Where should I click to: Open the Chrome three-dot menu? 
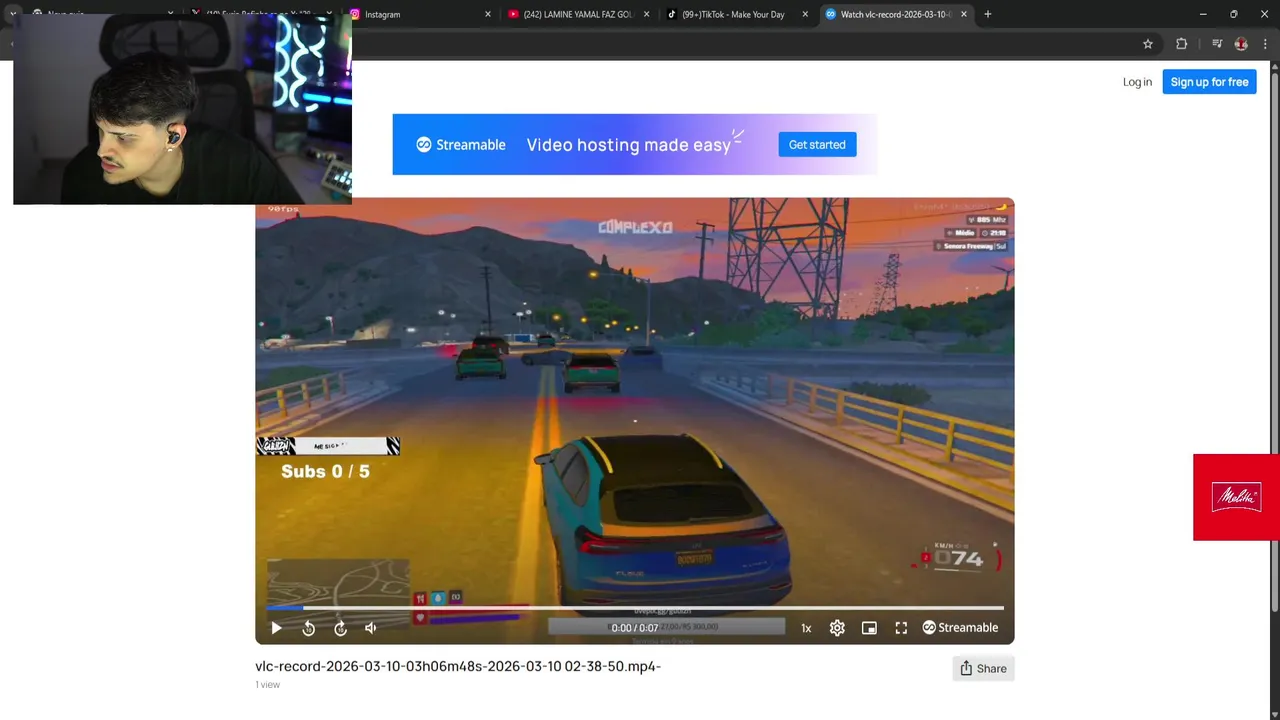pyautogui.click(x=1266, y=44)
